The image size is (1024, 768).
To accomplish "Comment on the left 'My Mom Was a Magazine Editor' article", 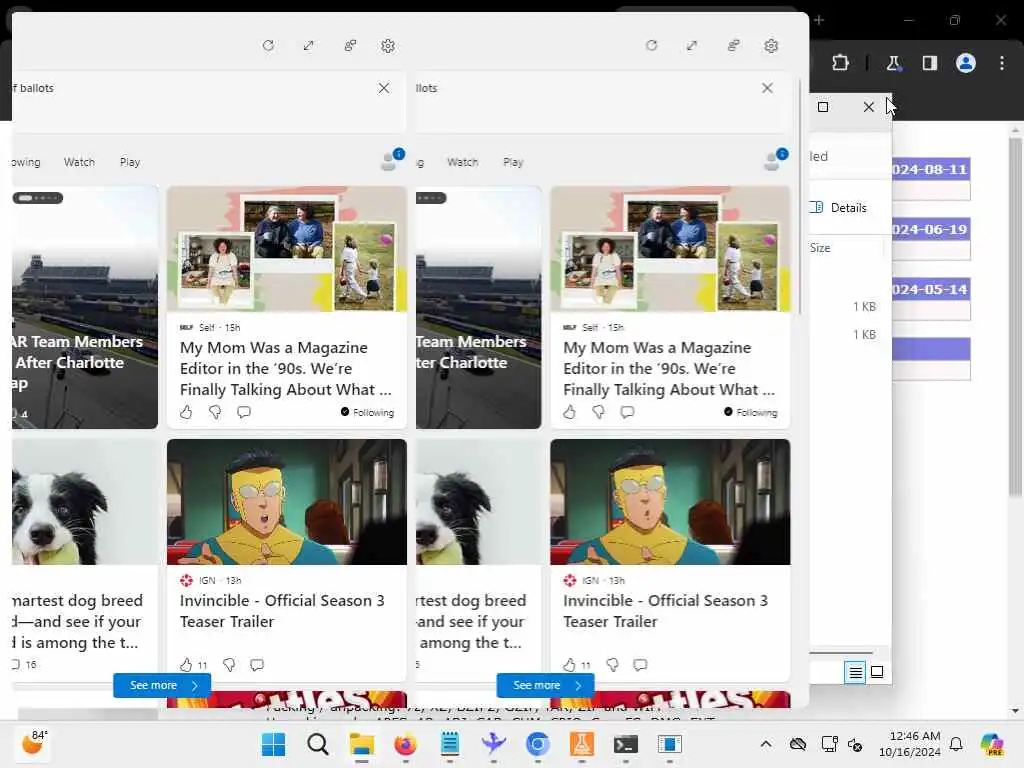I will (x=244, y=412).
